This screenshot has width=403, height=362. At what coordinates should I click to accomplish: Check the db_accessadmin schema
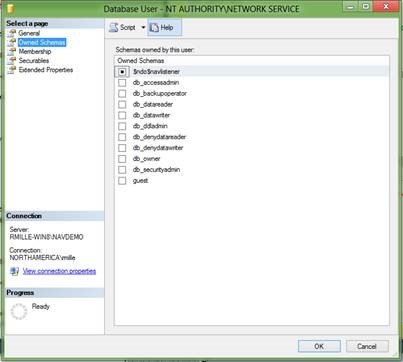122,83
